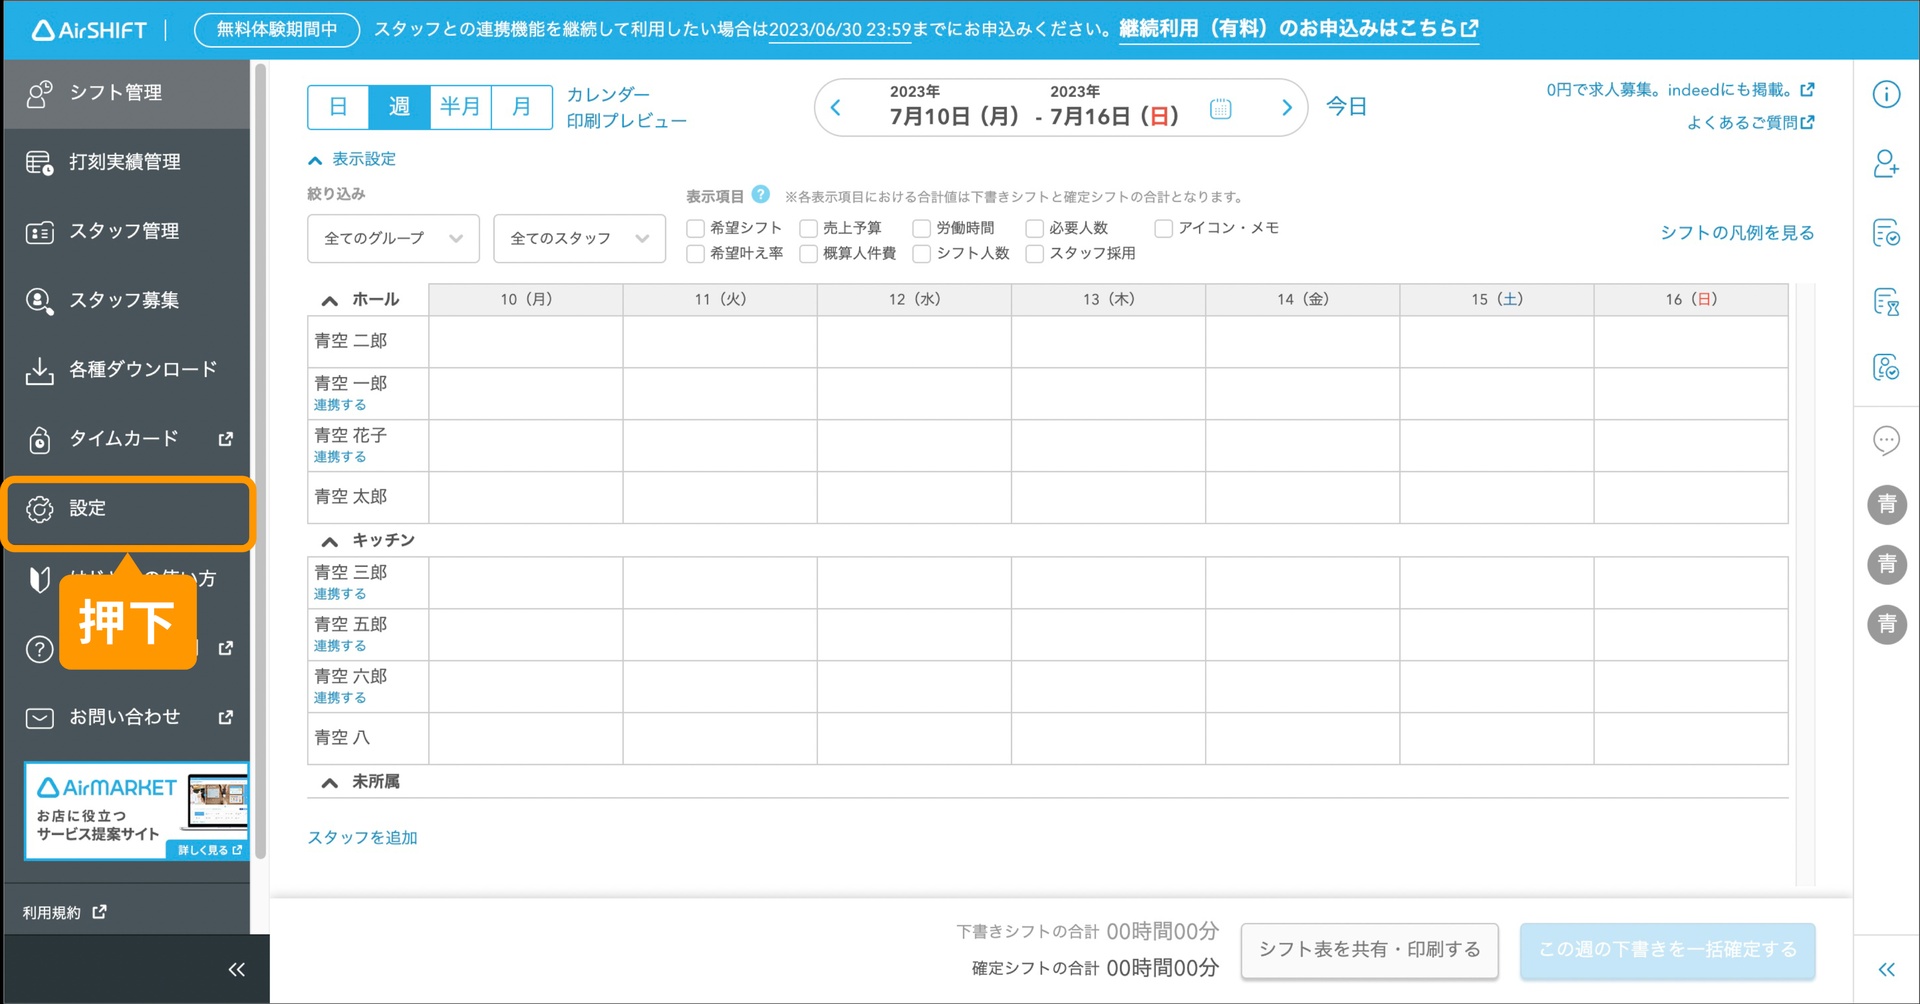The image size is (1920, 1004).
Task: Open the 全てのスタッフ dropdown
Action: click(579, 238)
